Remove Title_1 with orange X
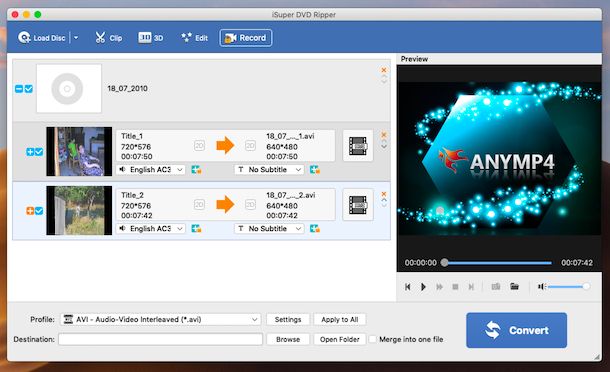The height and width of the screenshot is (372, 610). (x=384, y=135)
